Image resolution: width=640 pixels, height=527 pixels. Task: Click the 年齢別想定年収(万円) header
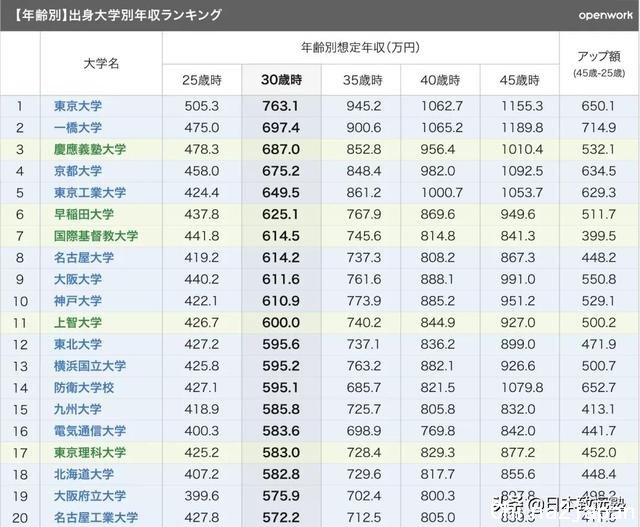360,48
